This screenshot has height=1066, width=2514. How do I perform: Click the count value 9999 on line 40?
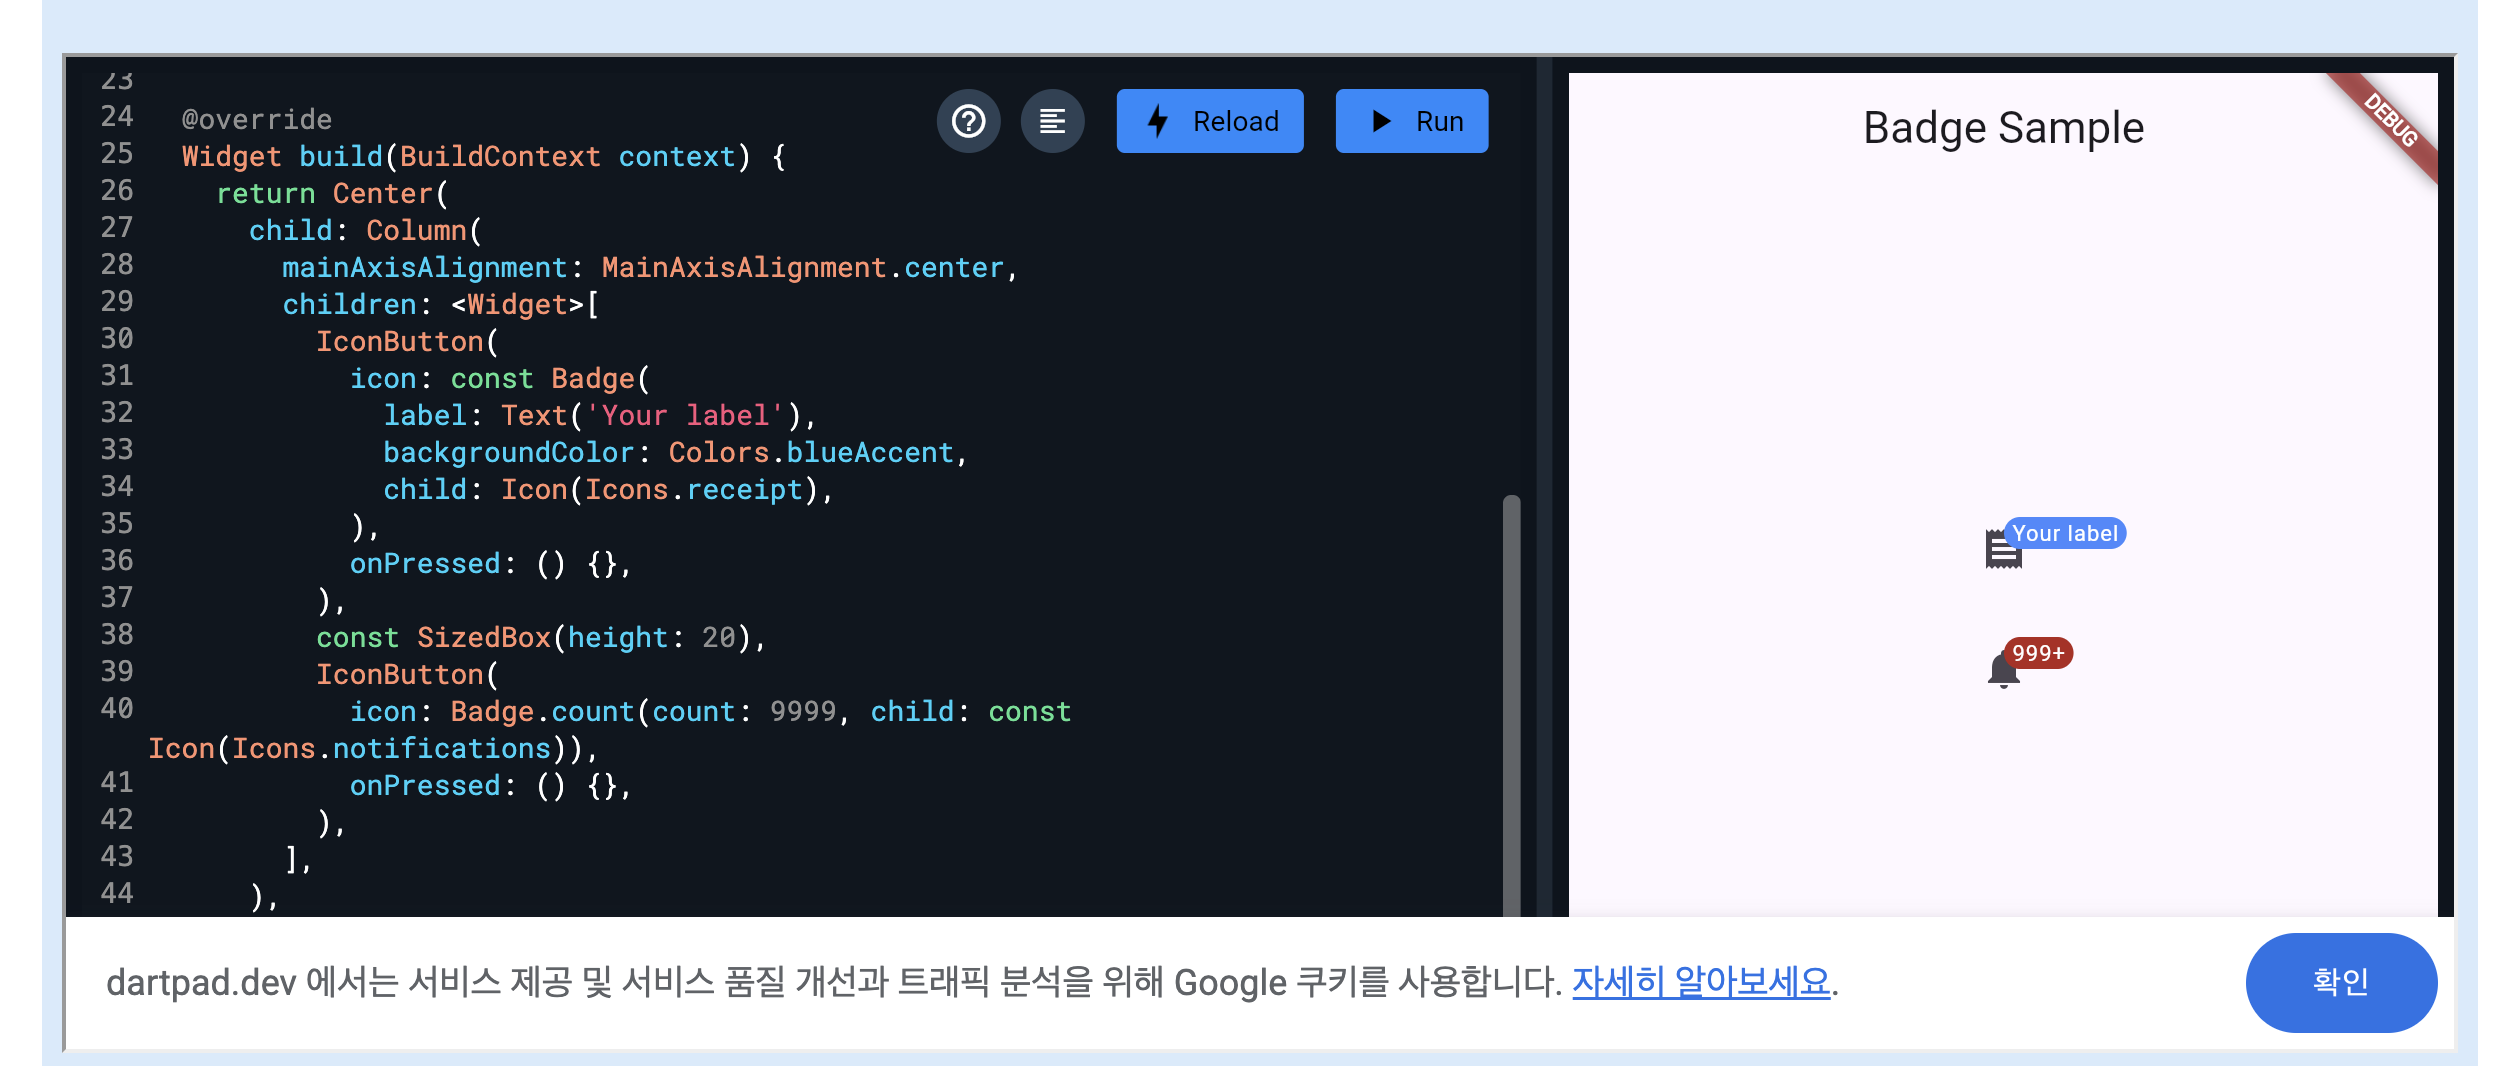point(803,712)
